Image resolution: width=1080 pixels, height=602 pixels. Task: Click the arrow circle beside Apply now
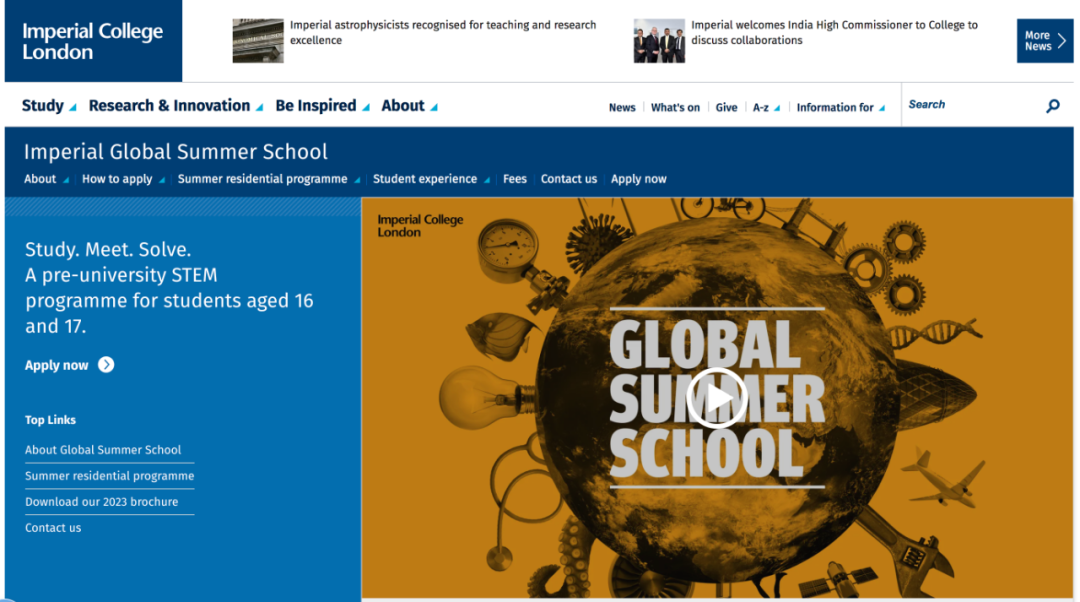(x=106, y=364)
